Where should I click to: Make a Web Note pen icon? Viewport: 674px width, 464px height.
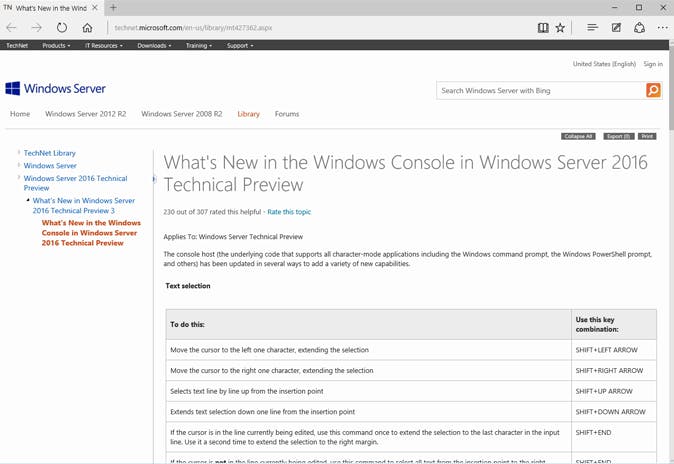616,28
